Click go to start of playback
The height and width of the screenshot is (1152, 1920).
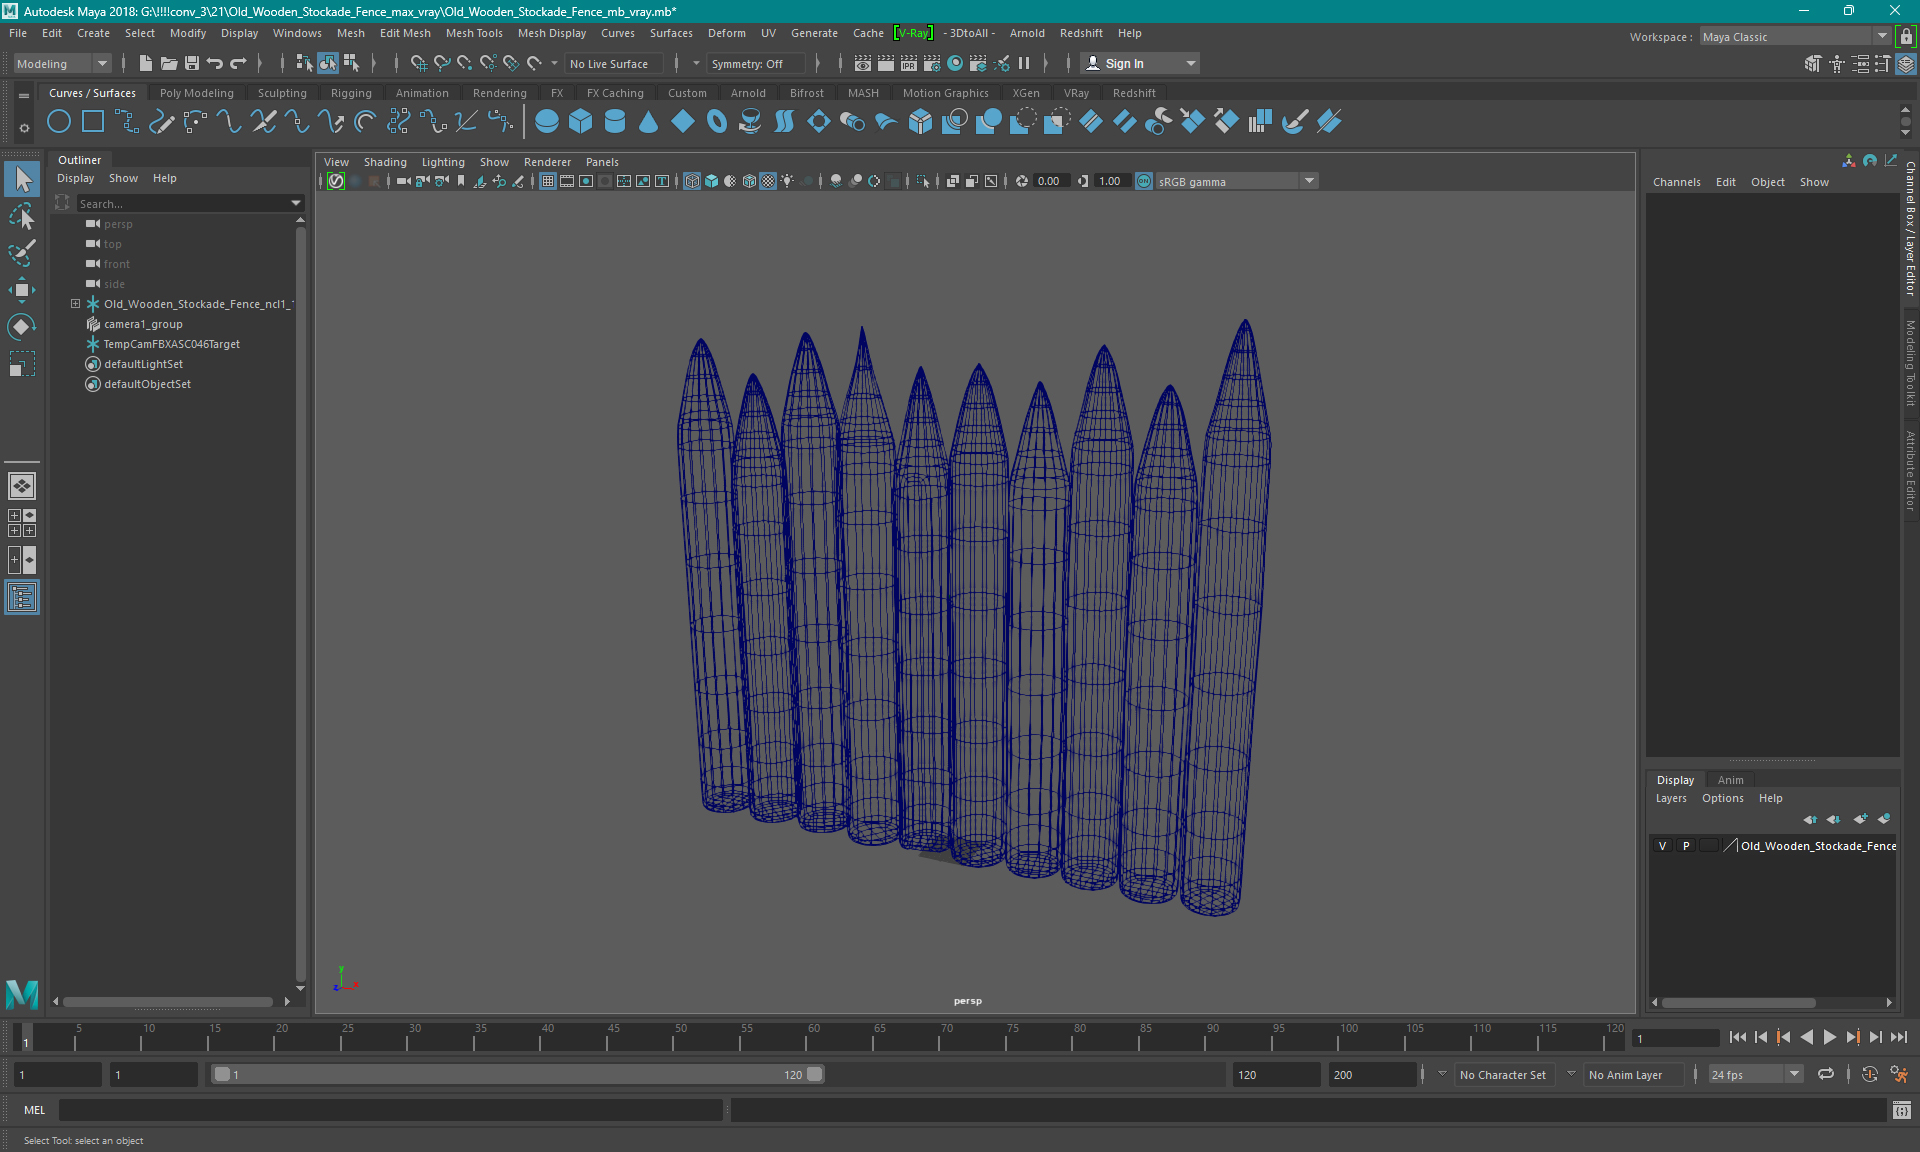coord(1737,1038)
